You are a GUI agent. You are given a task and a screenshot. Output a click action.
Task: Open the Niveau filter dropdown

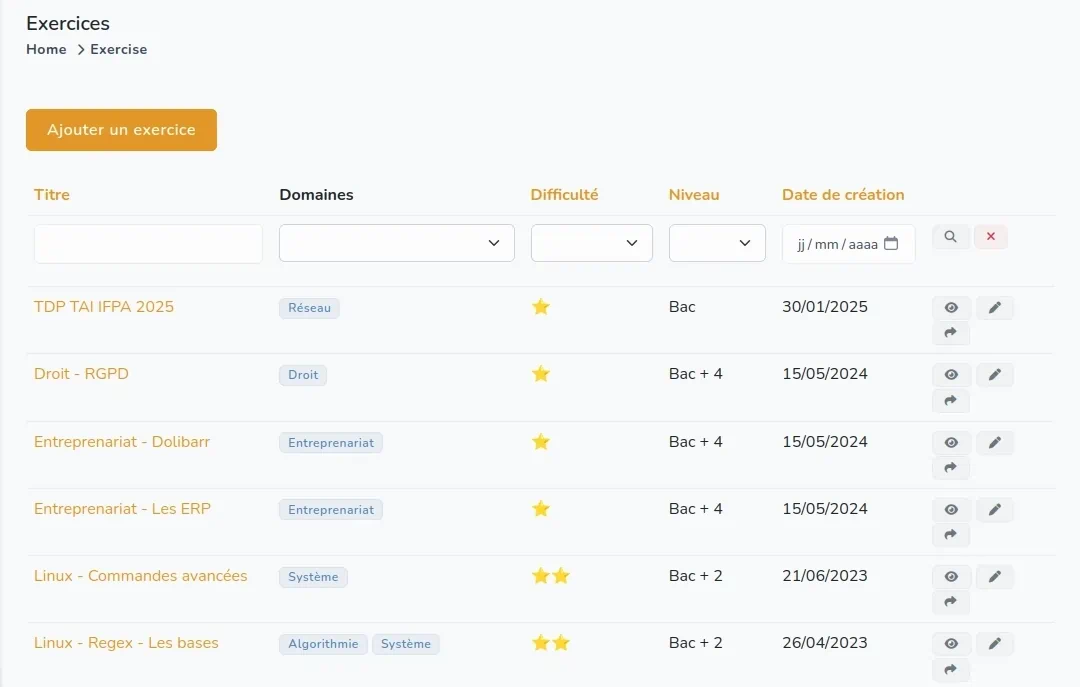(716, 243)
